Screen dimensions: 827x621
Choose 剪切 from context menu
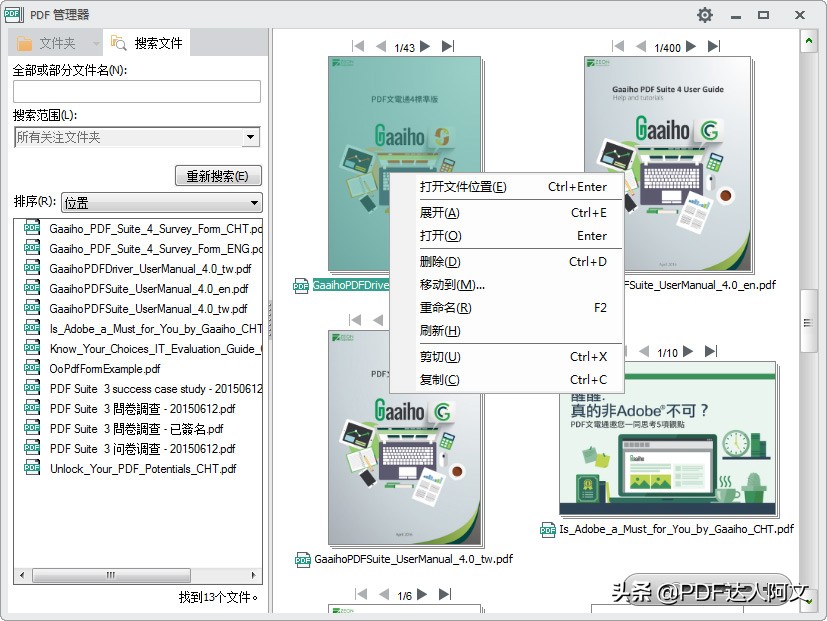pos(507,357)
